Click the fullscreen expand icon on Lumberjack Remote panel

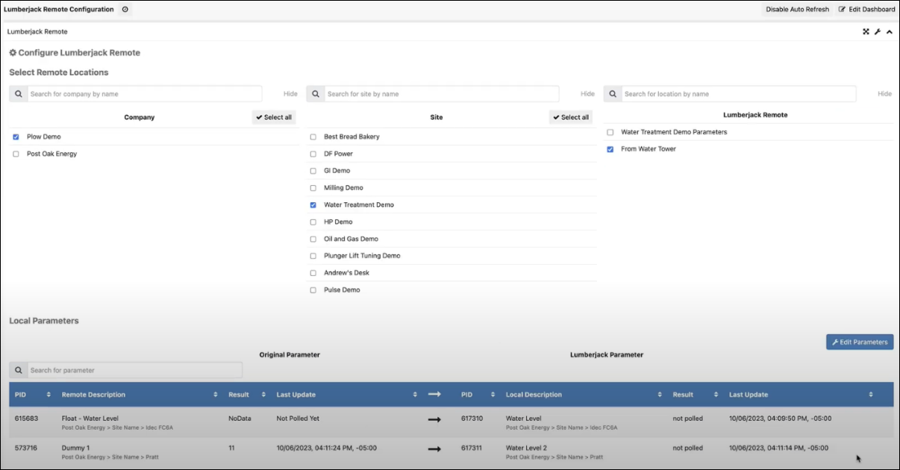866,32
